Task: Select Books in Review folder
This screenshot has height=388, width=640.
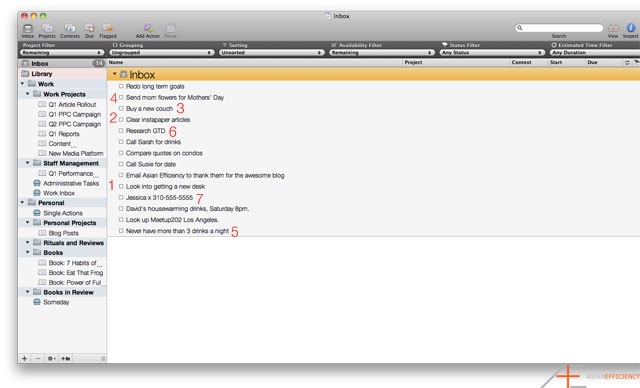Action: click(x=68, y=292)
